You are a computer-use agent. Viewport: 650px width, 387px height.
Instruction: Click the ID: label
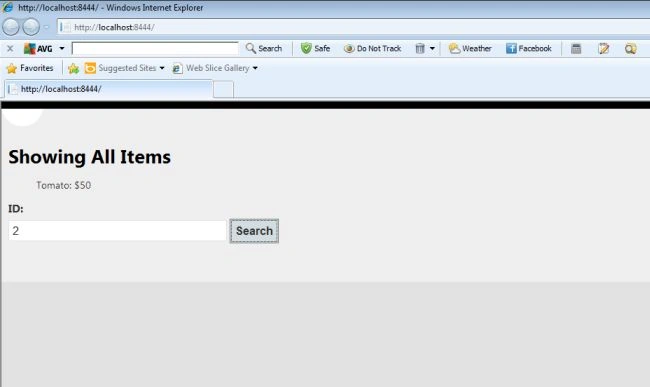(x=16, y=208)
